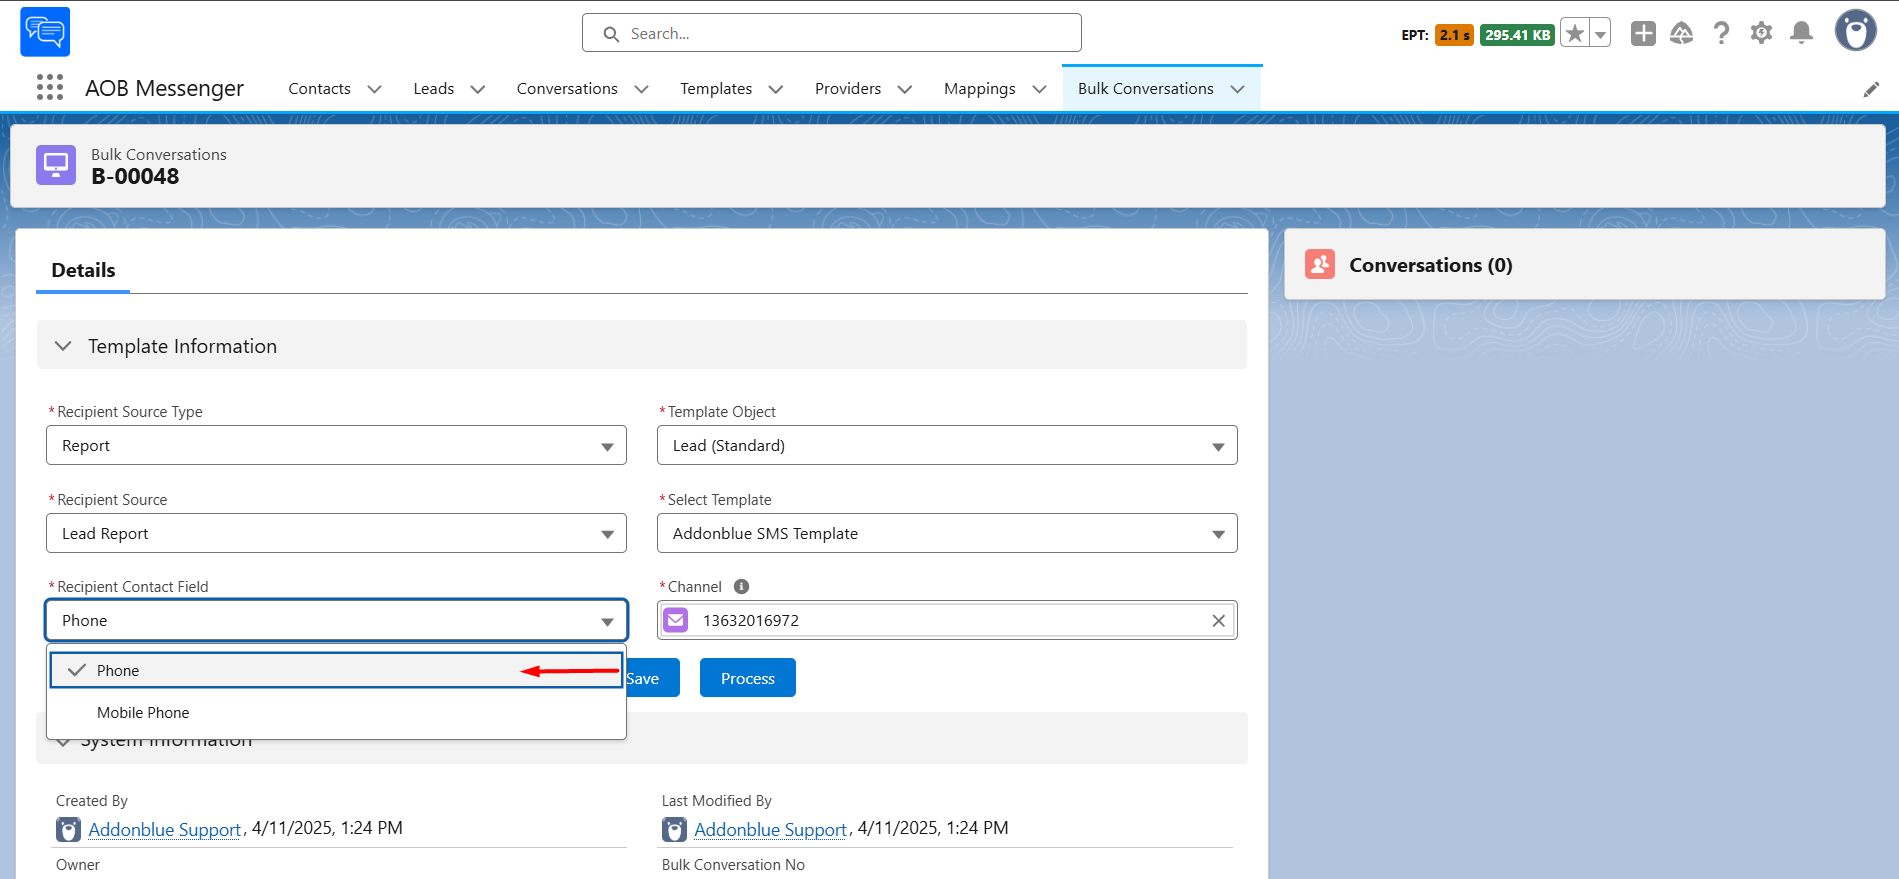Image resolution: width=1899 pixels, height=879 pixels.
Task: Click the favorites star icon
Action: click(x=1575, y=34)
